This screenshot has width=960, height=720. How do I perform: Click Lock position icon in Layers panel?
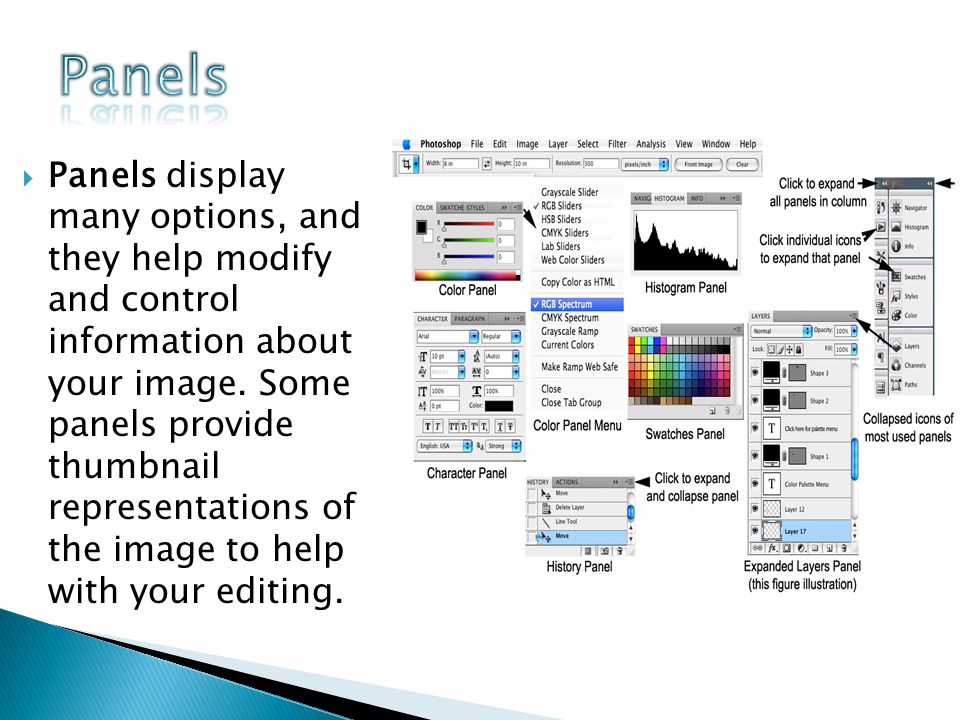pos(790,350)
